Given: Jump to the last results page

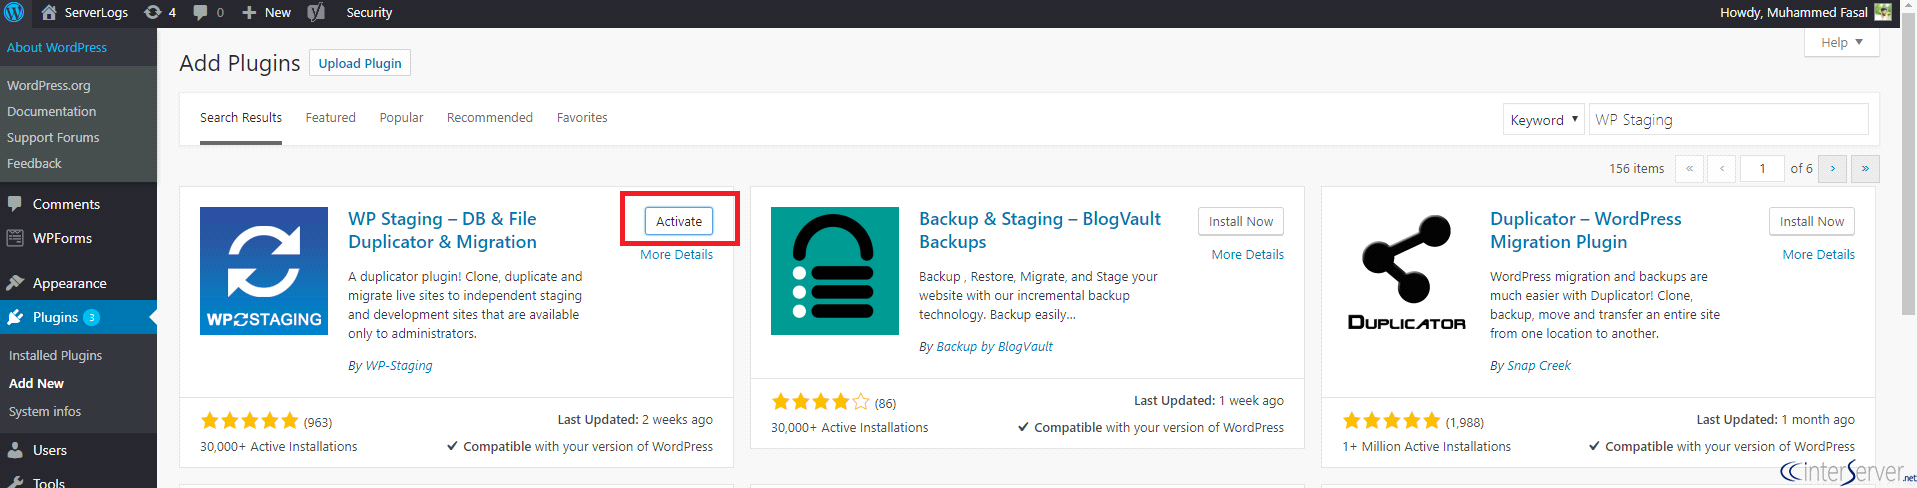Looking at the screenshot, I should [x=1865, y=168].
